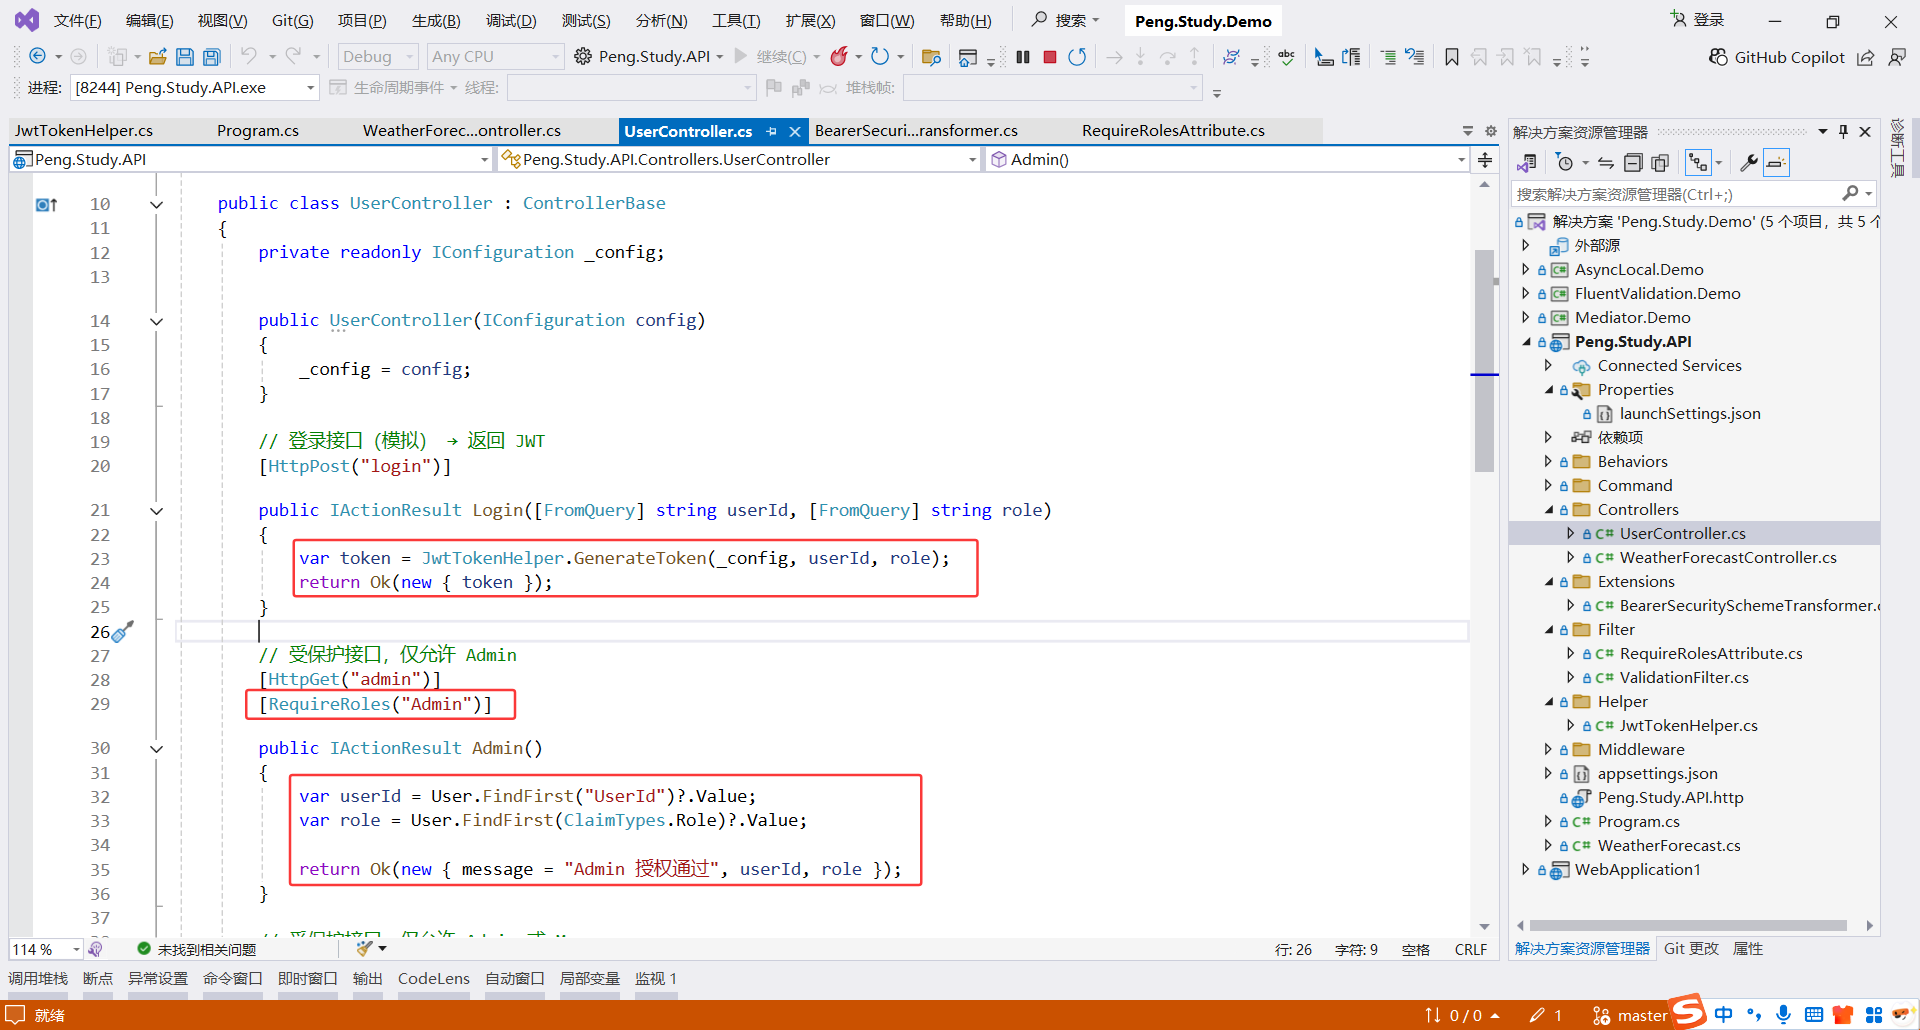Viewport: 1920px width, 1030px height.
Task: Collapse the Admin method at line 30
Action: (157, 749)
